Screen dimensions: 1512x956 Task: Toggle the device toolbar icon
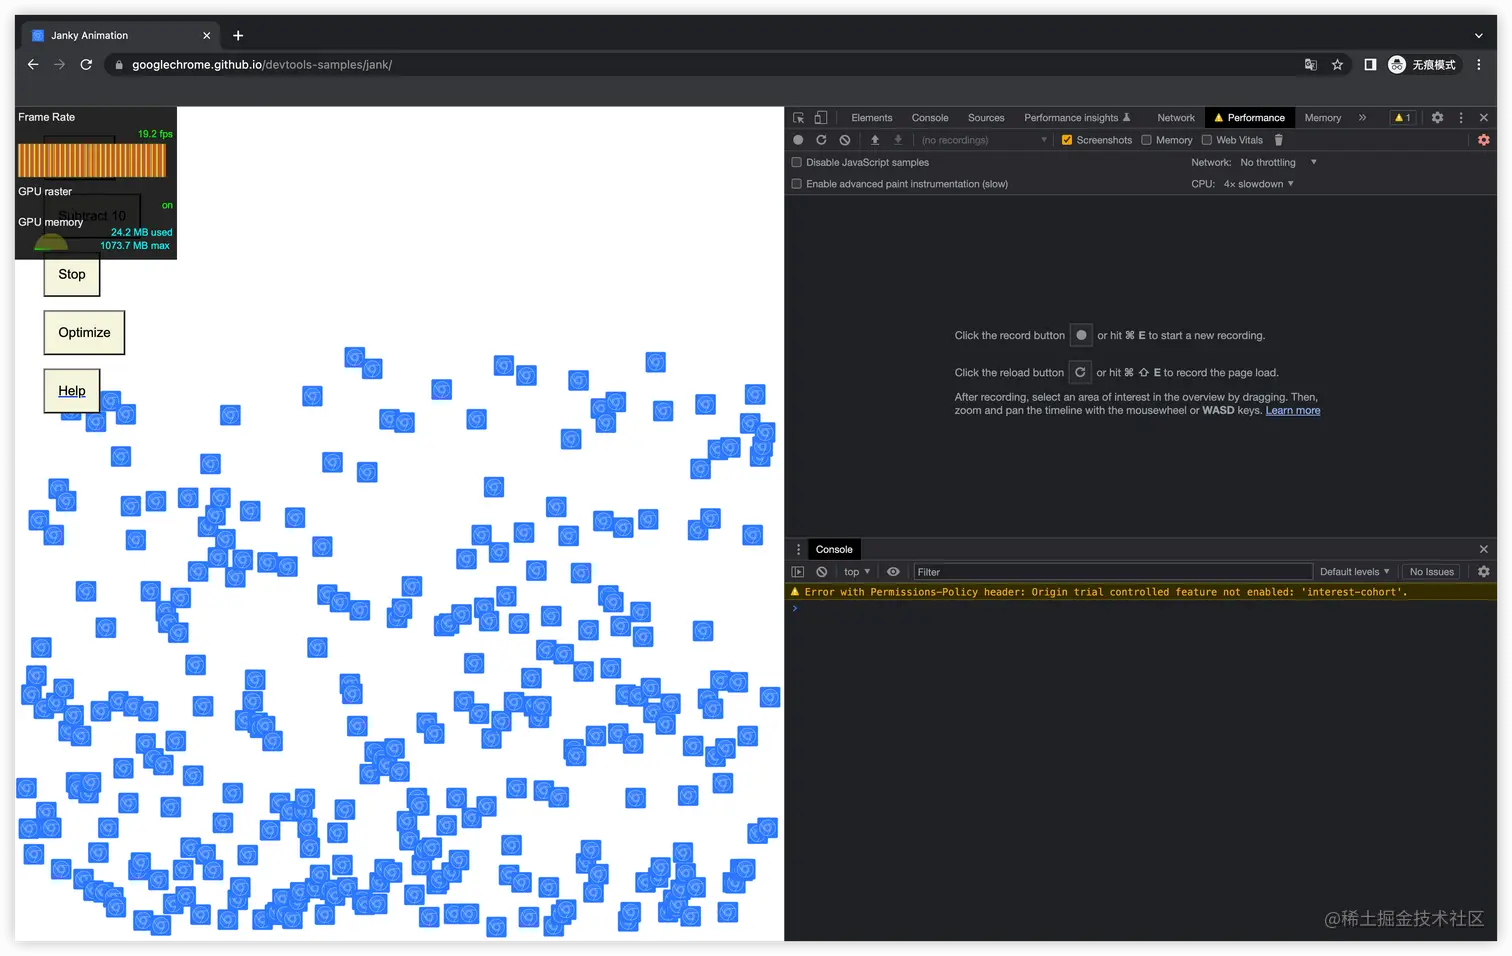(x=821, y=118)
